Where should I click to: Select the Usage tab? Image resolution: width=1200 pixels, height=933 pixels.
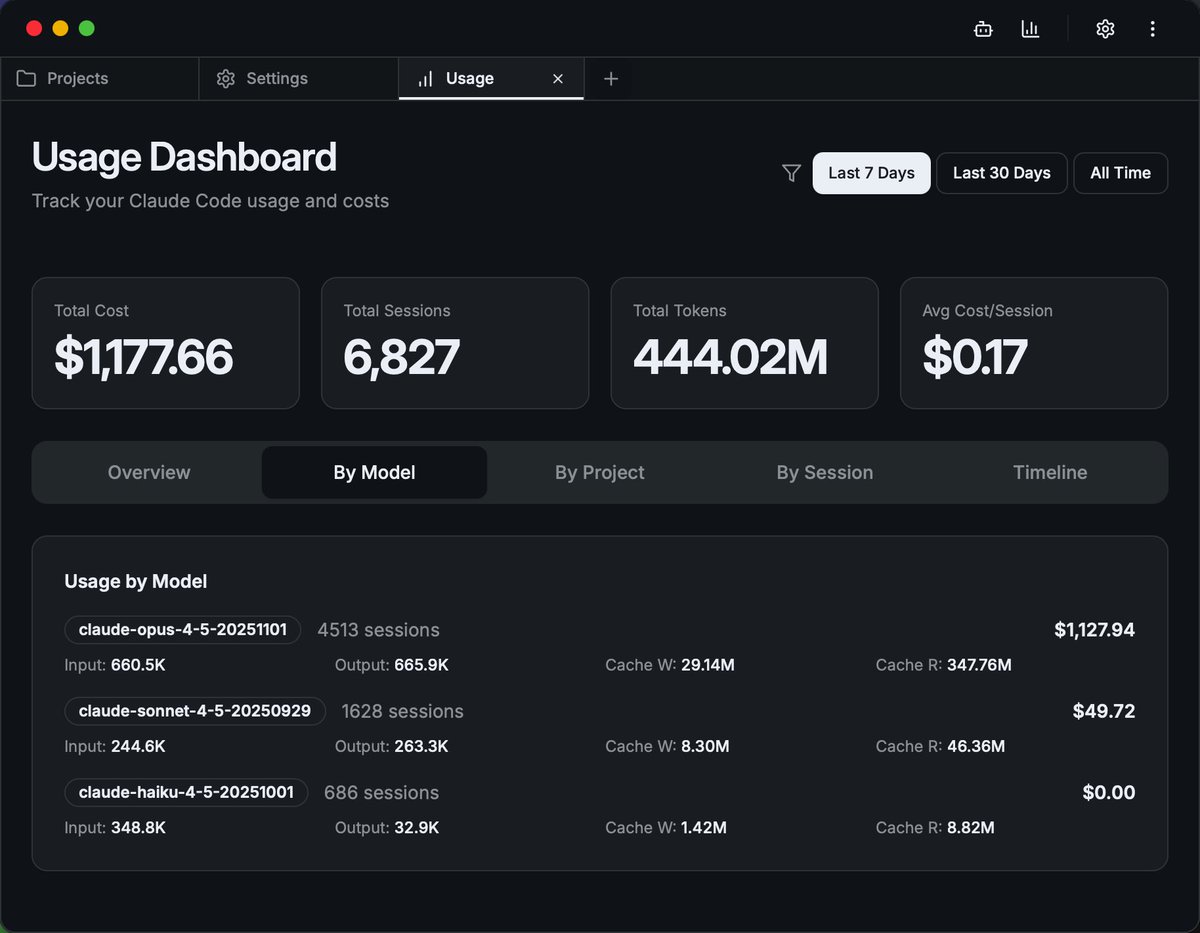tap(490, 79)
